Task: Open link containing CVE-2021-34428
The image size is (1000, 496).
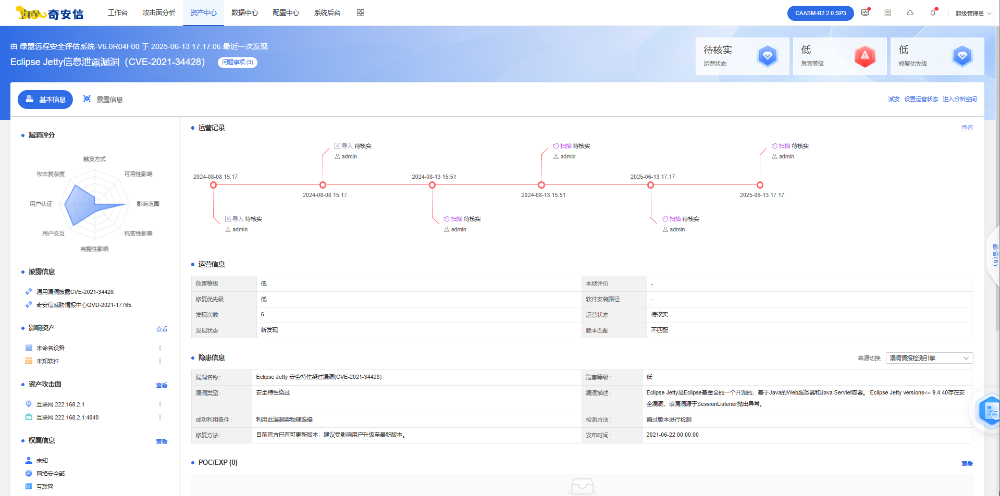Action: pyautogui.click(x=75, y=291)
